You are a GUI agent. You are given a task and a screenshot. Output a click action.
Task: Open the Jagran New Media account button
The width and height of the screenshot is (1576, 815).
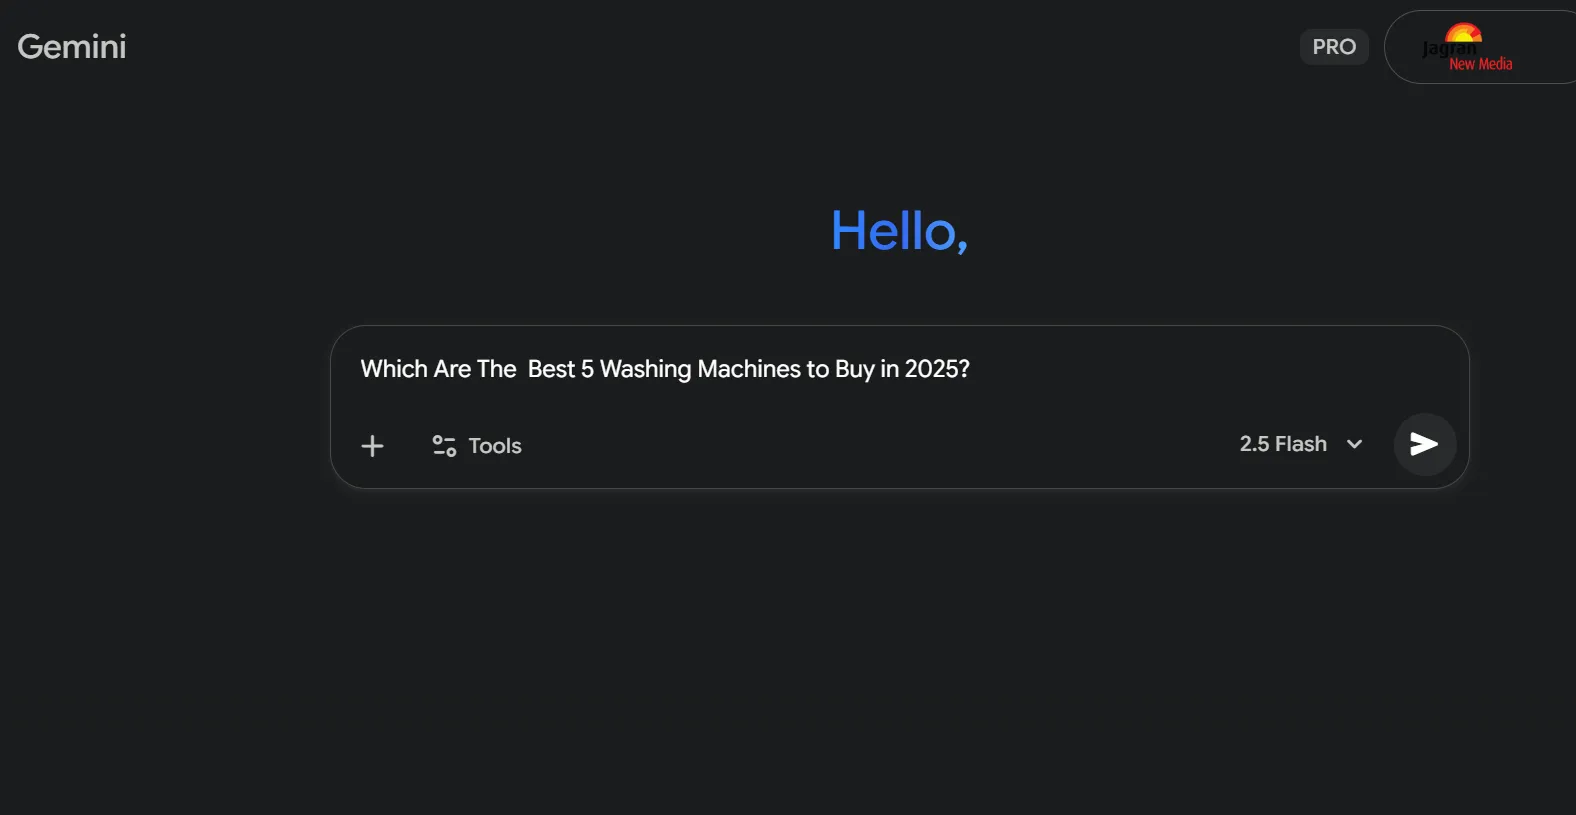click(x=1480, y=47)
